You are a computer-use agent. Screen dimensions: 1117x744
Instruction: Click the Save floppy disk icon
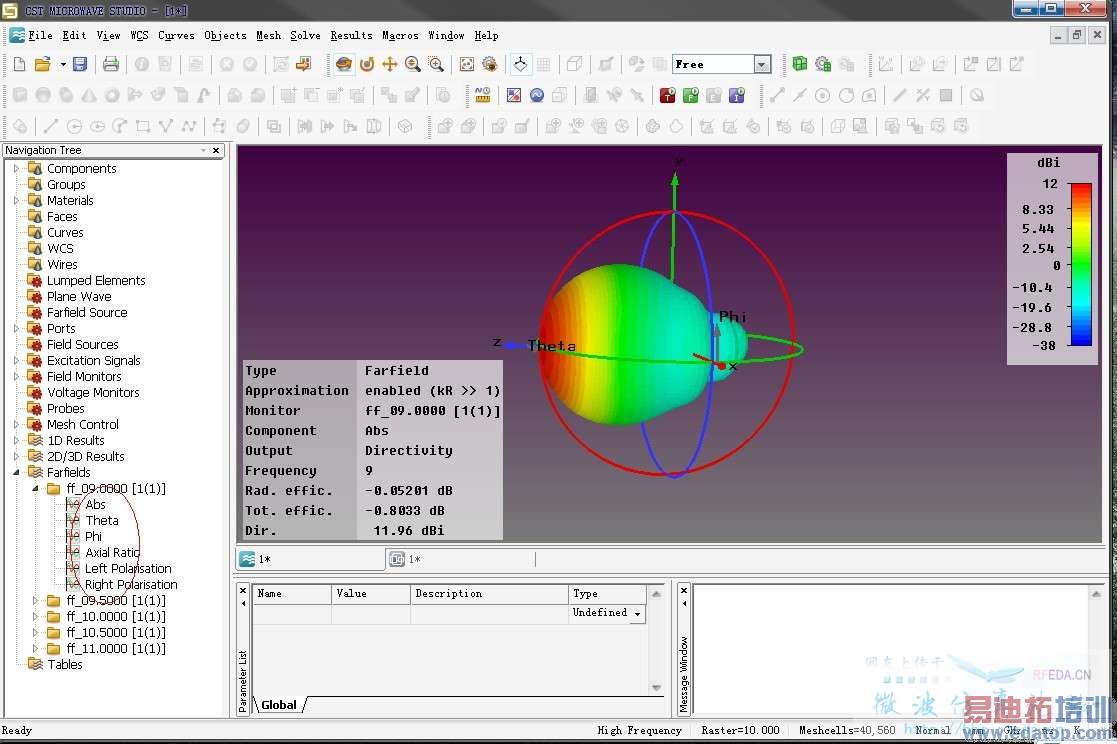pyautogui.click(x=80, y=64)
